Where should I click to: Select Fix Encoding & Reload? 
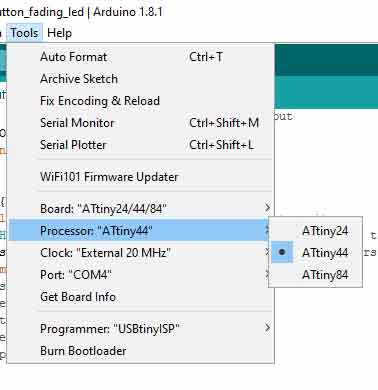[x=140, y=101]
